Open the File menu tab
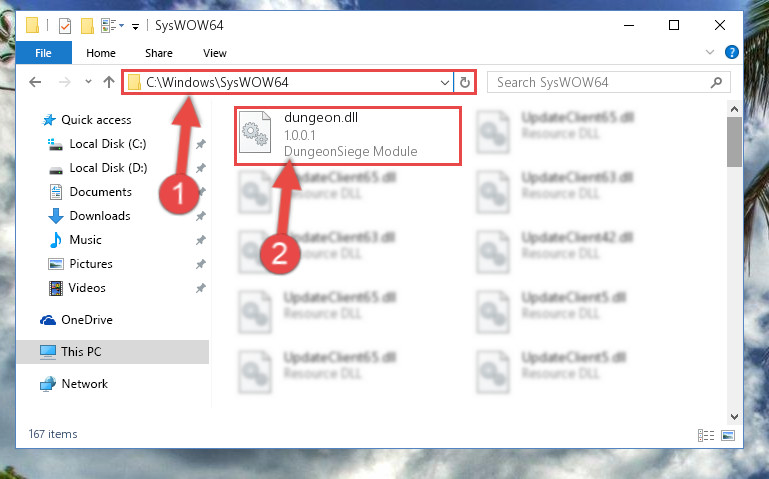Screen dimensions: 769x479 click(43, 53)
